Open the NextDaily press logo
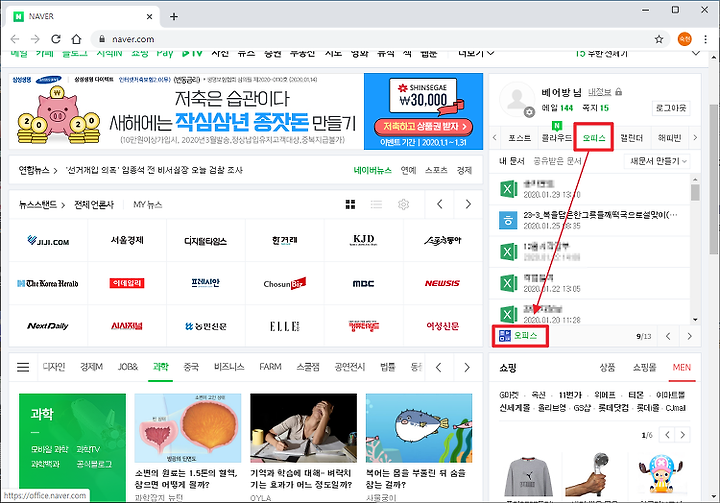 pos(48,326)
